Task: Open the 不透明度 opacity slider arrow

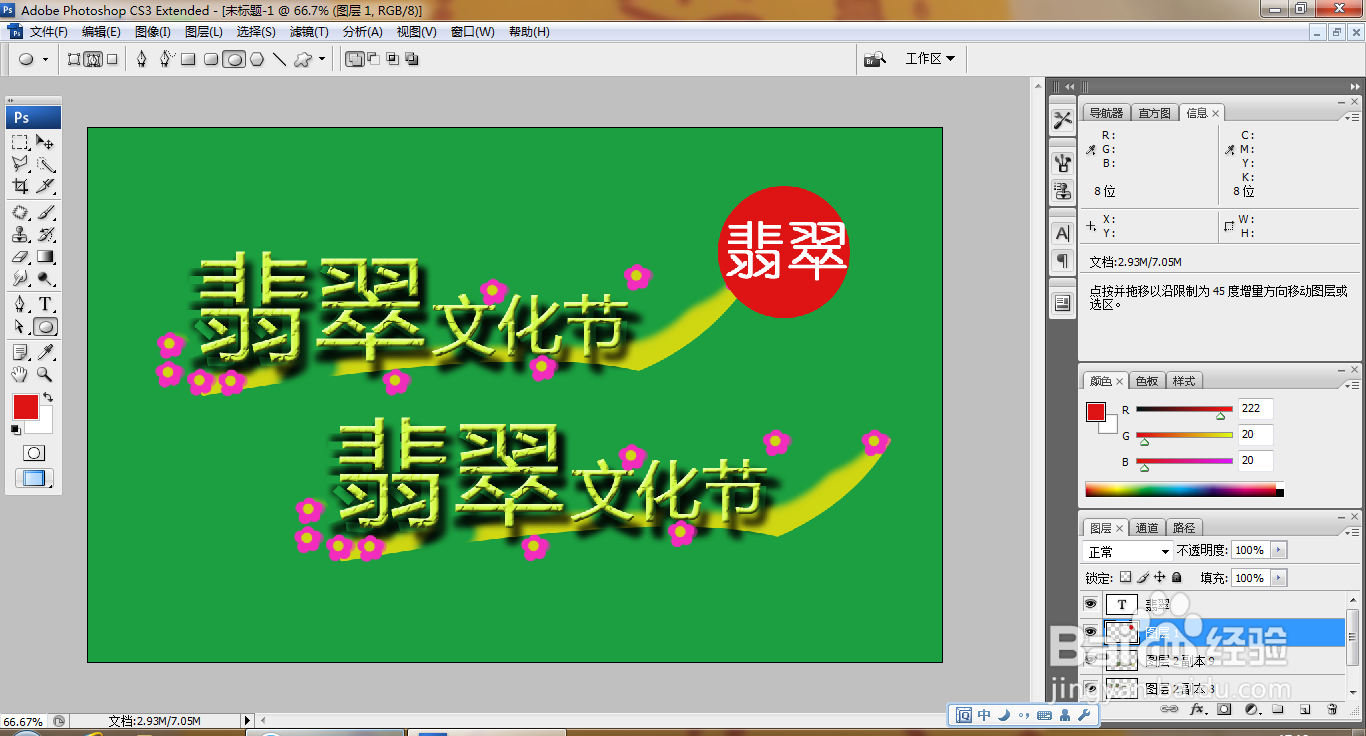Action: (x=1279, y=551)
